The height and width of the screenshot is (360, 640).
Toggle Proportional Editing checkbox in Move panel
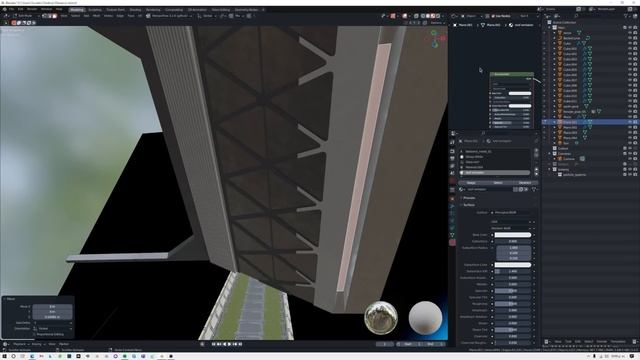pos(35,334)
